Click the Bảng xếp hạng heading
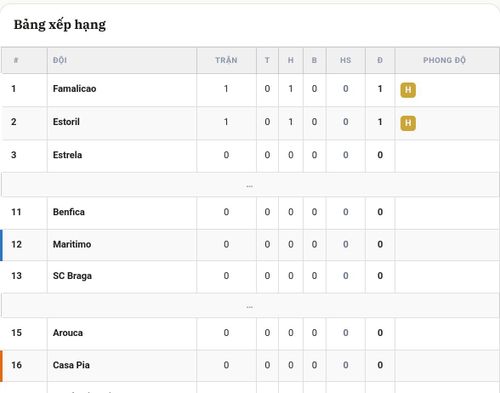 (60, 25)
